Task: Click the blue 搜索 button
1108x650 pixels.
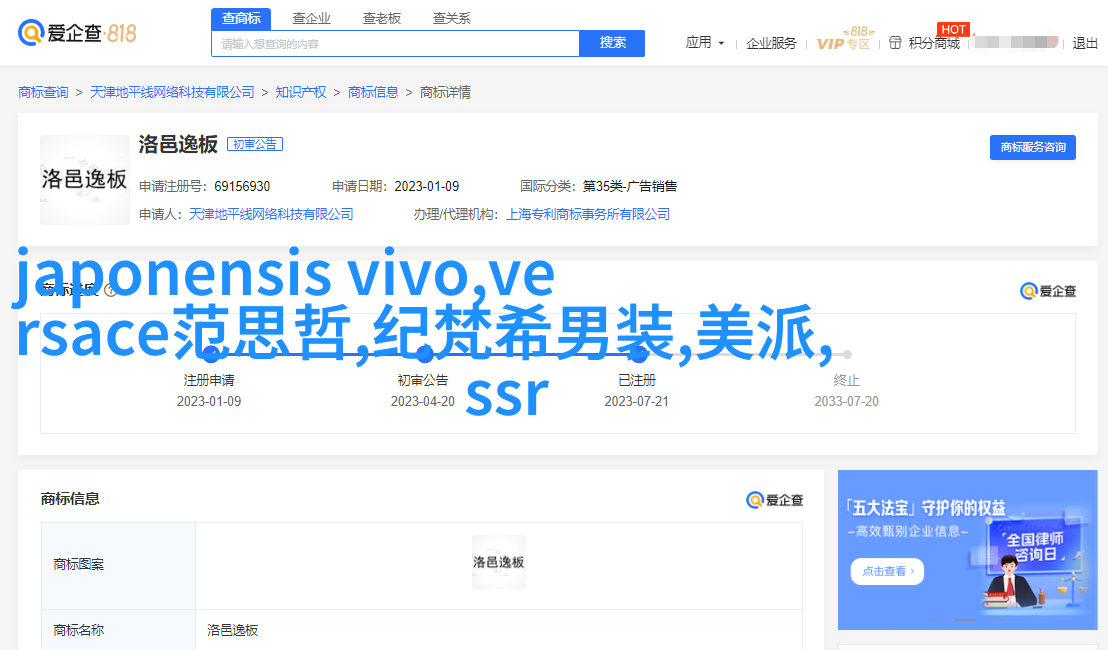Action: point(612,43)
